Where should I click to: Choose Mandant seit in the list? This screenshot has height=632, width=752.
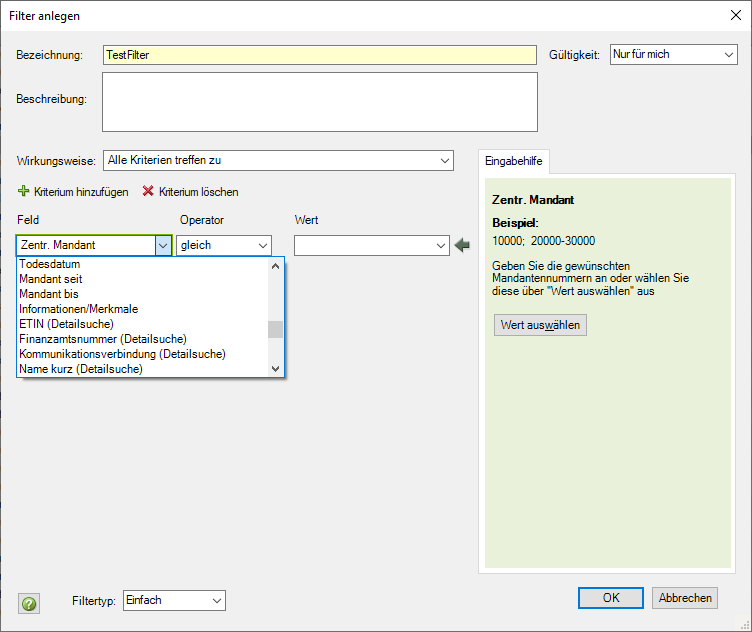(x=51, y=279)
